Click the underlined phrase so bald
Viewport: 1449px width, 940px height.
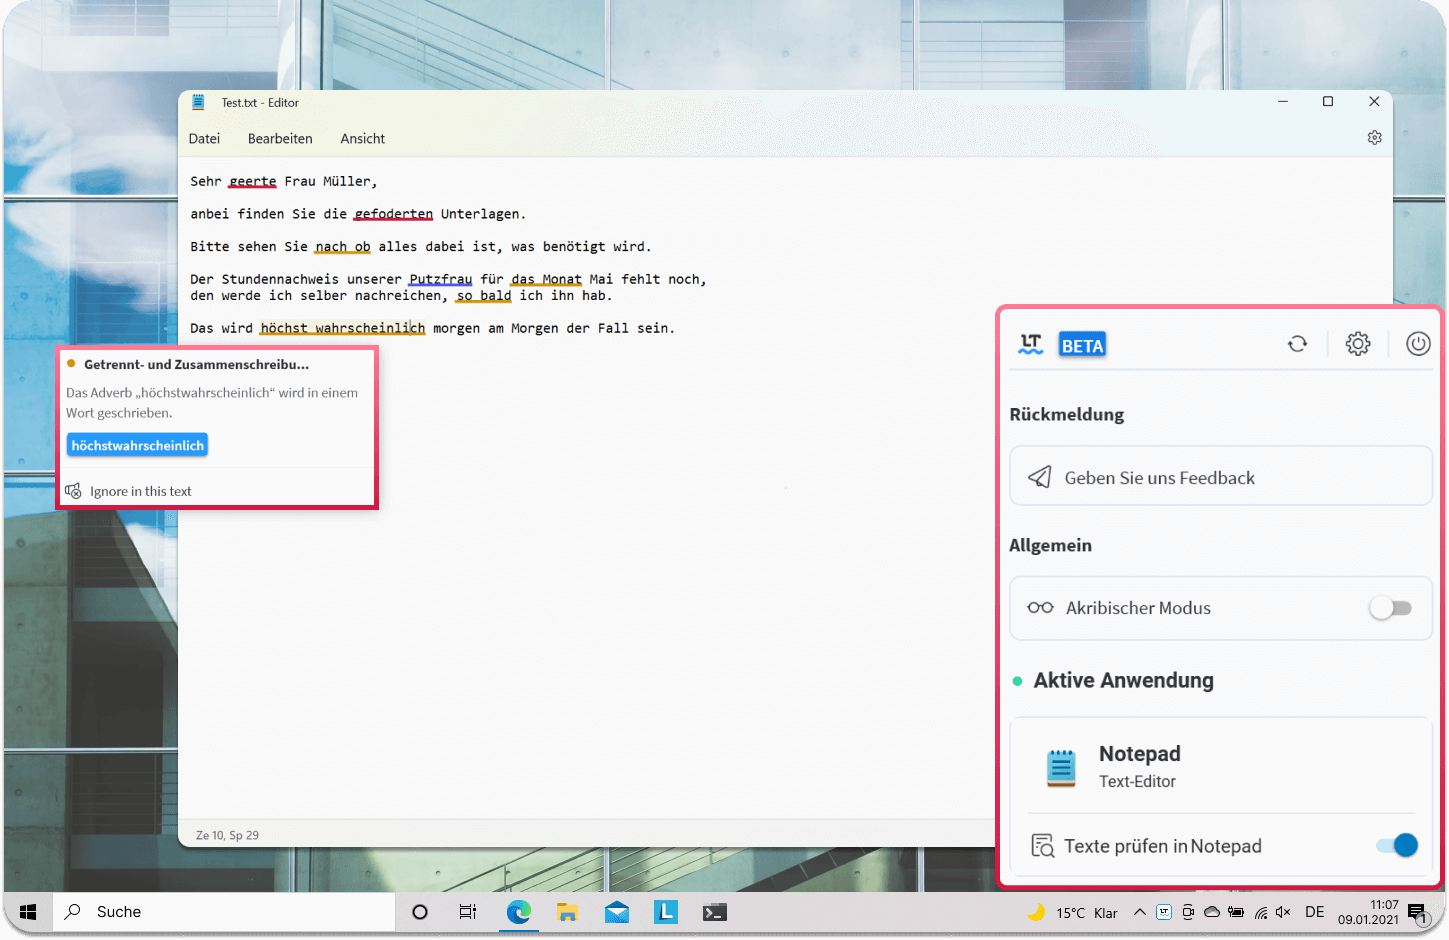pyautogui.click(x=484, y=296)
